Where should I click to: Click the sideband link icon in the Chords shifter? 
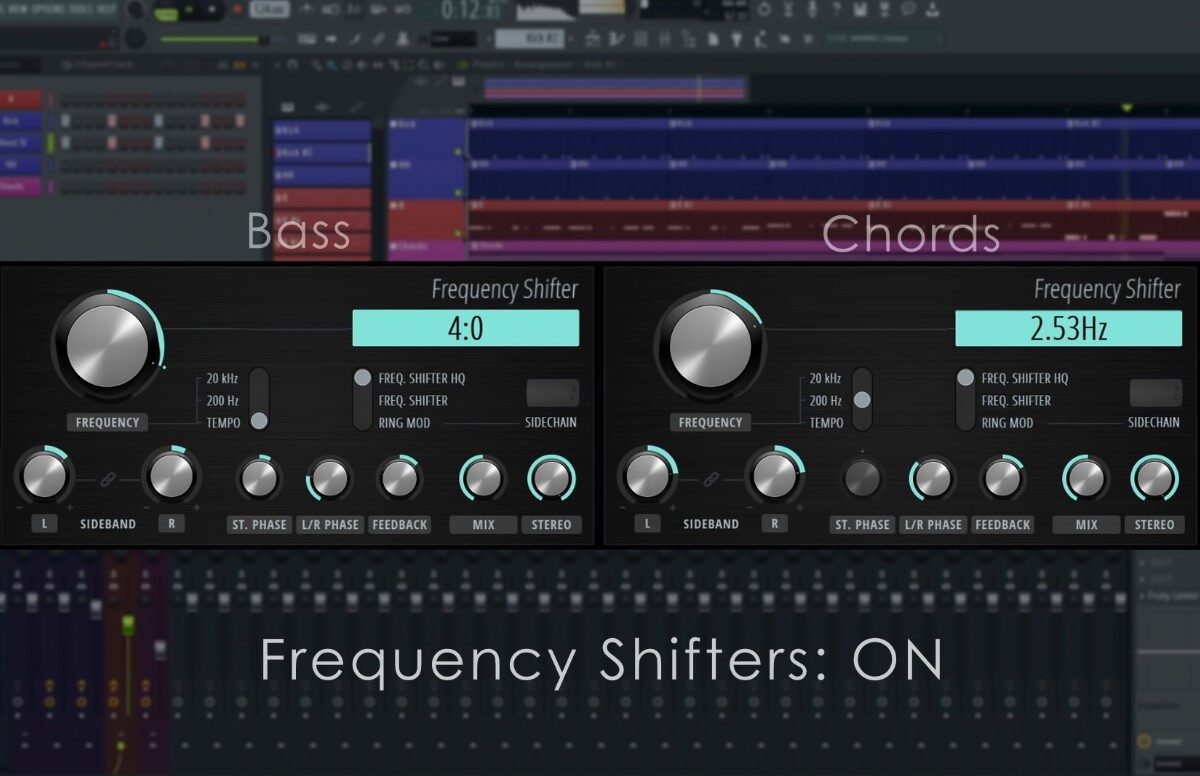coord(711,480)
